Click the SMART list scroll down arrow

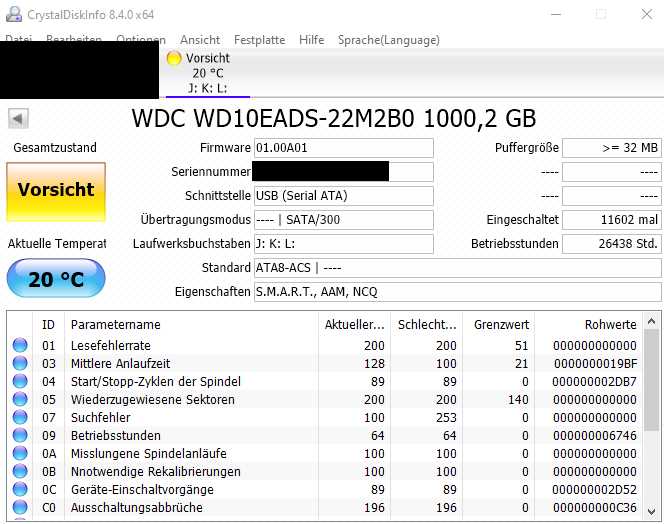[x=651, y=512]
